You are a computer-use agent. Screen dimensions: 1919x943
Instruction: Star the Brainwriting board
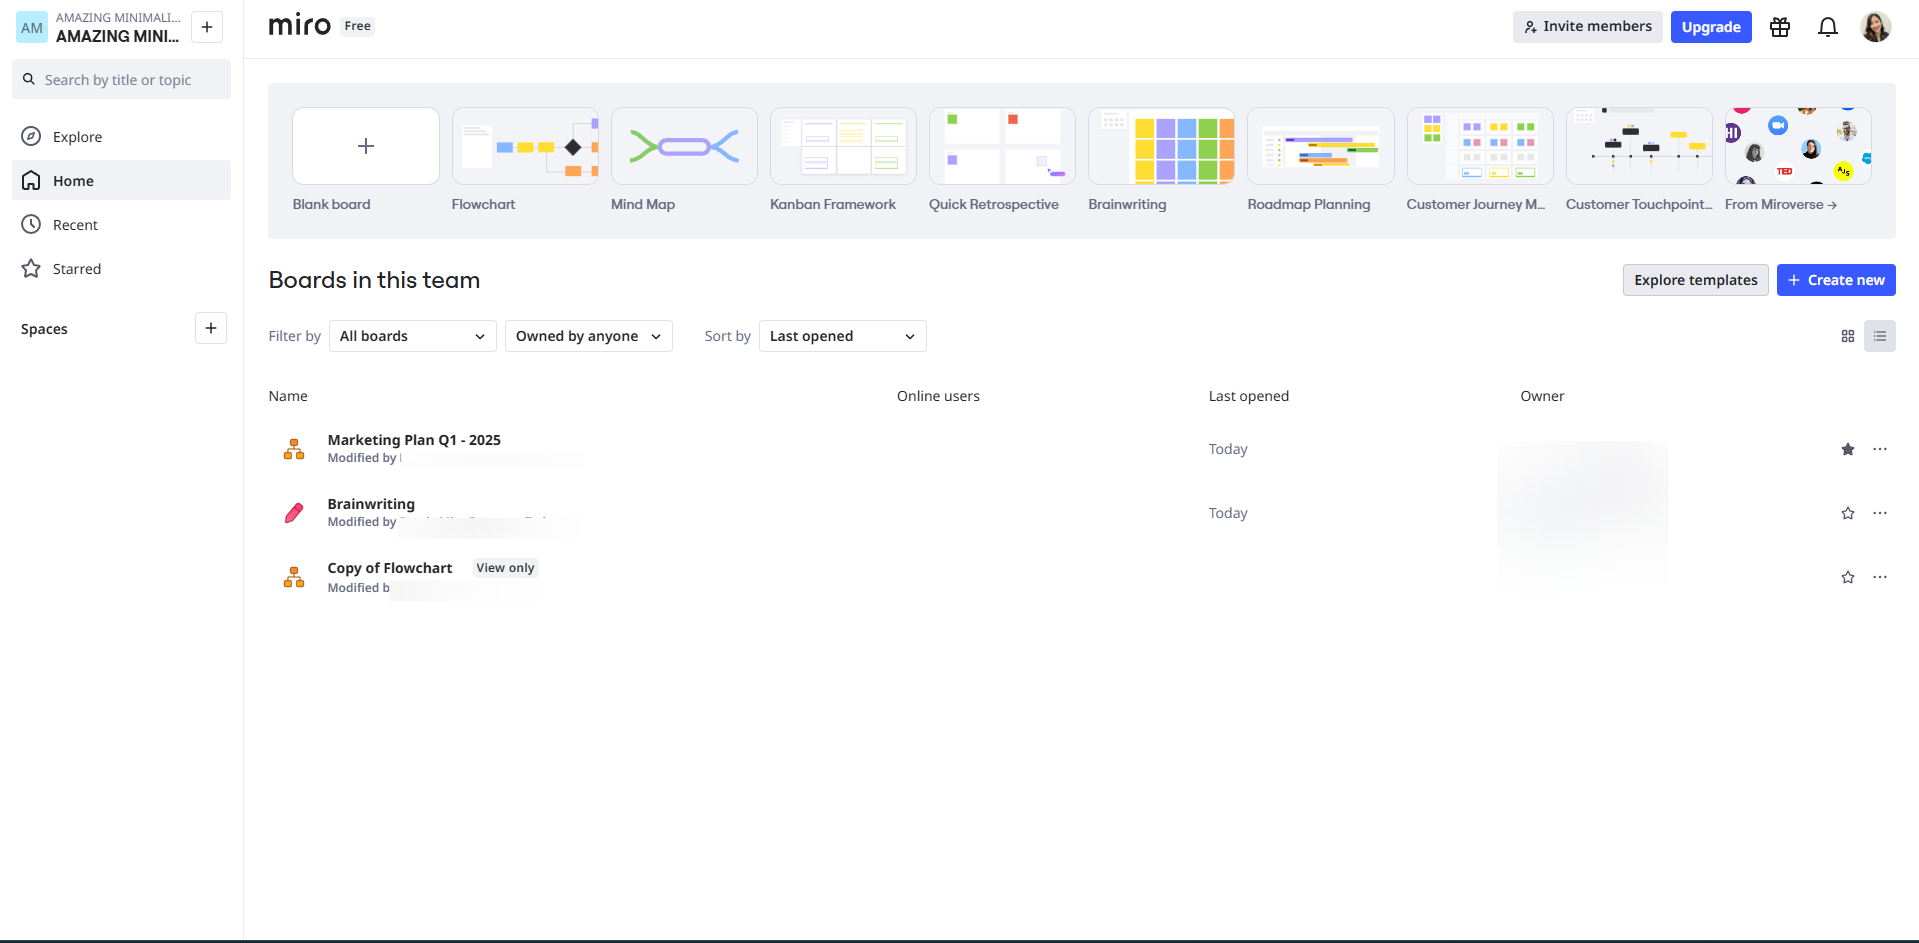1848,513
